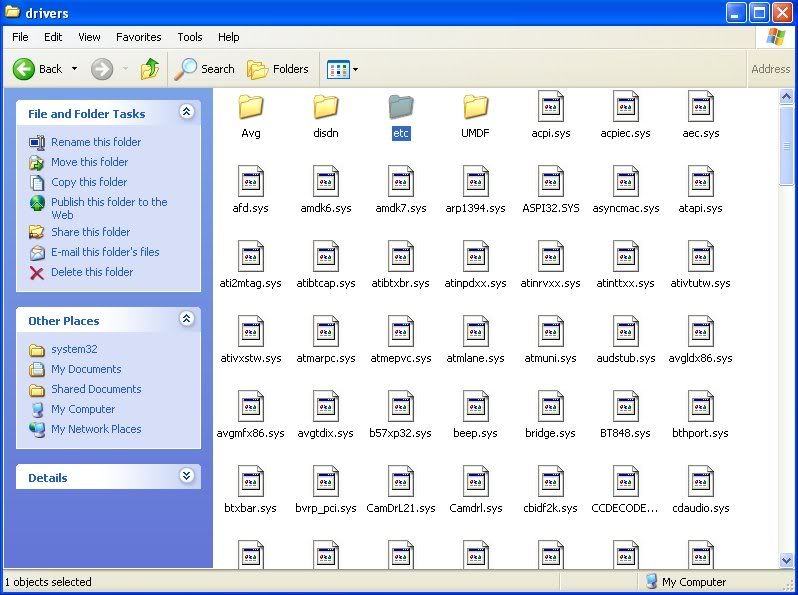Viewport: 798px width, 595px height.
Task: Select the acpi.sys file icon
Action: (551, 107)
